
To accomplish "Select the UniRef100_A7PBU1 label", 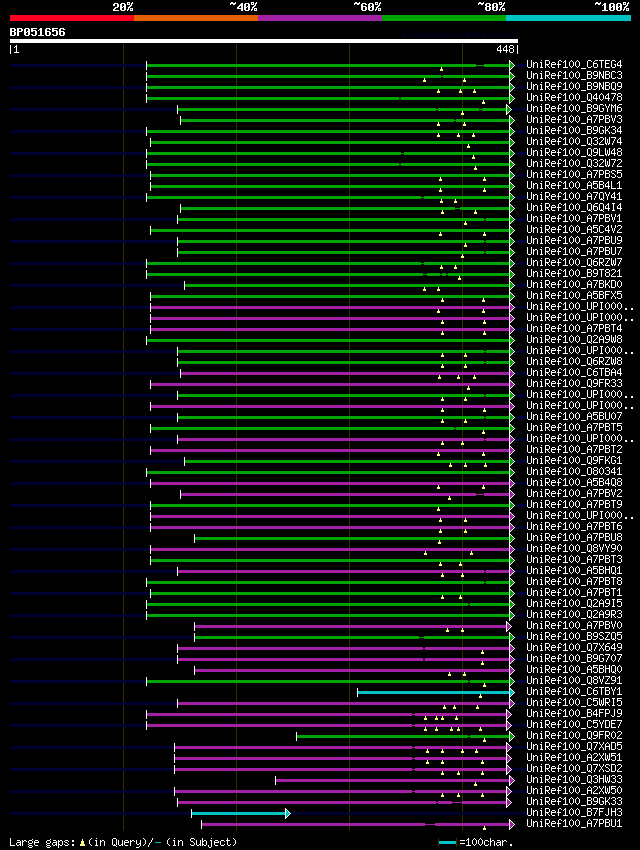I will coord(574,823).
